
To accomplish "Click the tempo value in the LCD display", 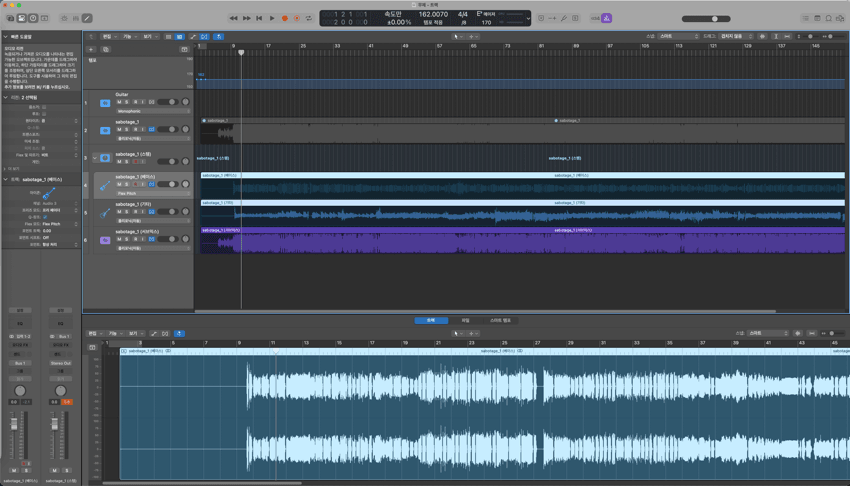I will coord(433,15).
